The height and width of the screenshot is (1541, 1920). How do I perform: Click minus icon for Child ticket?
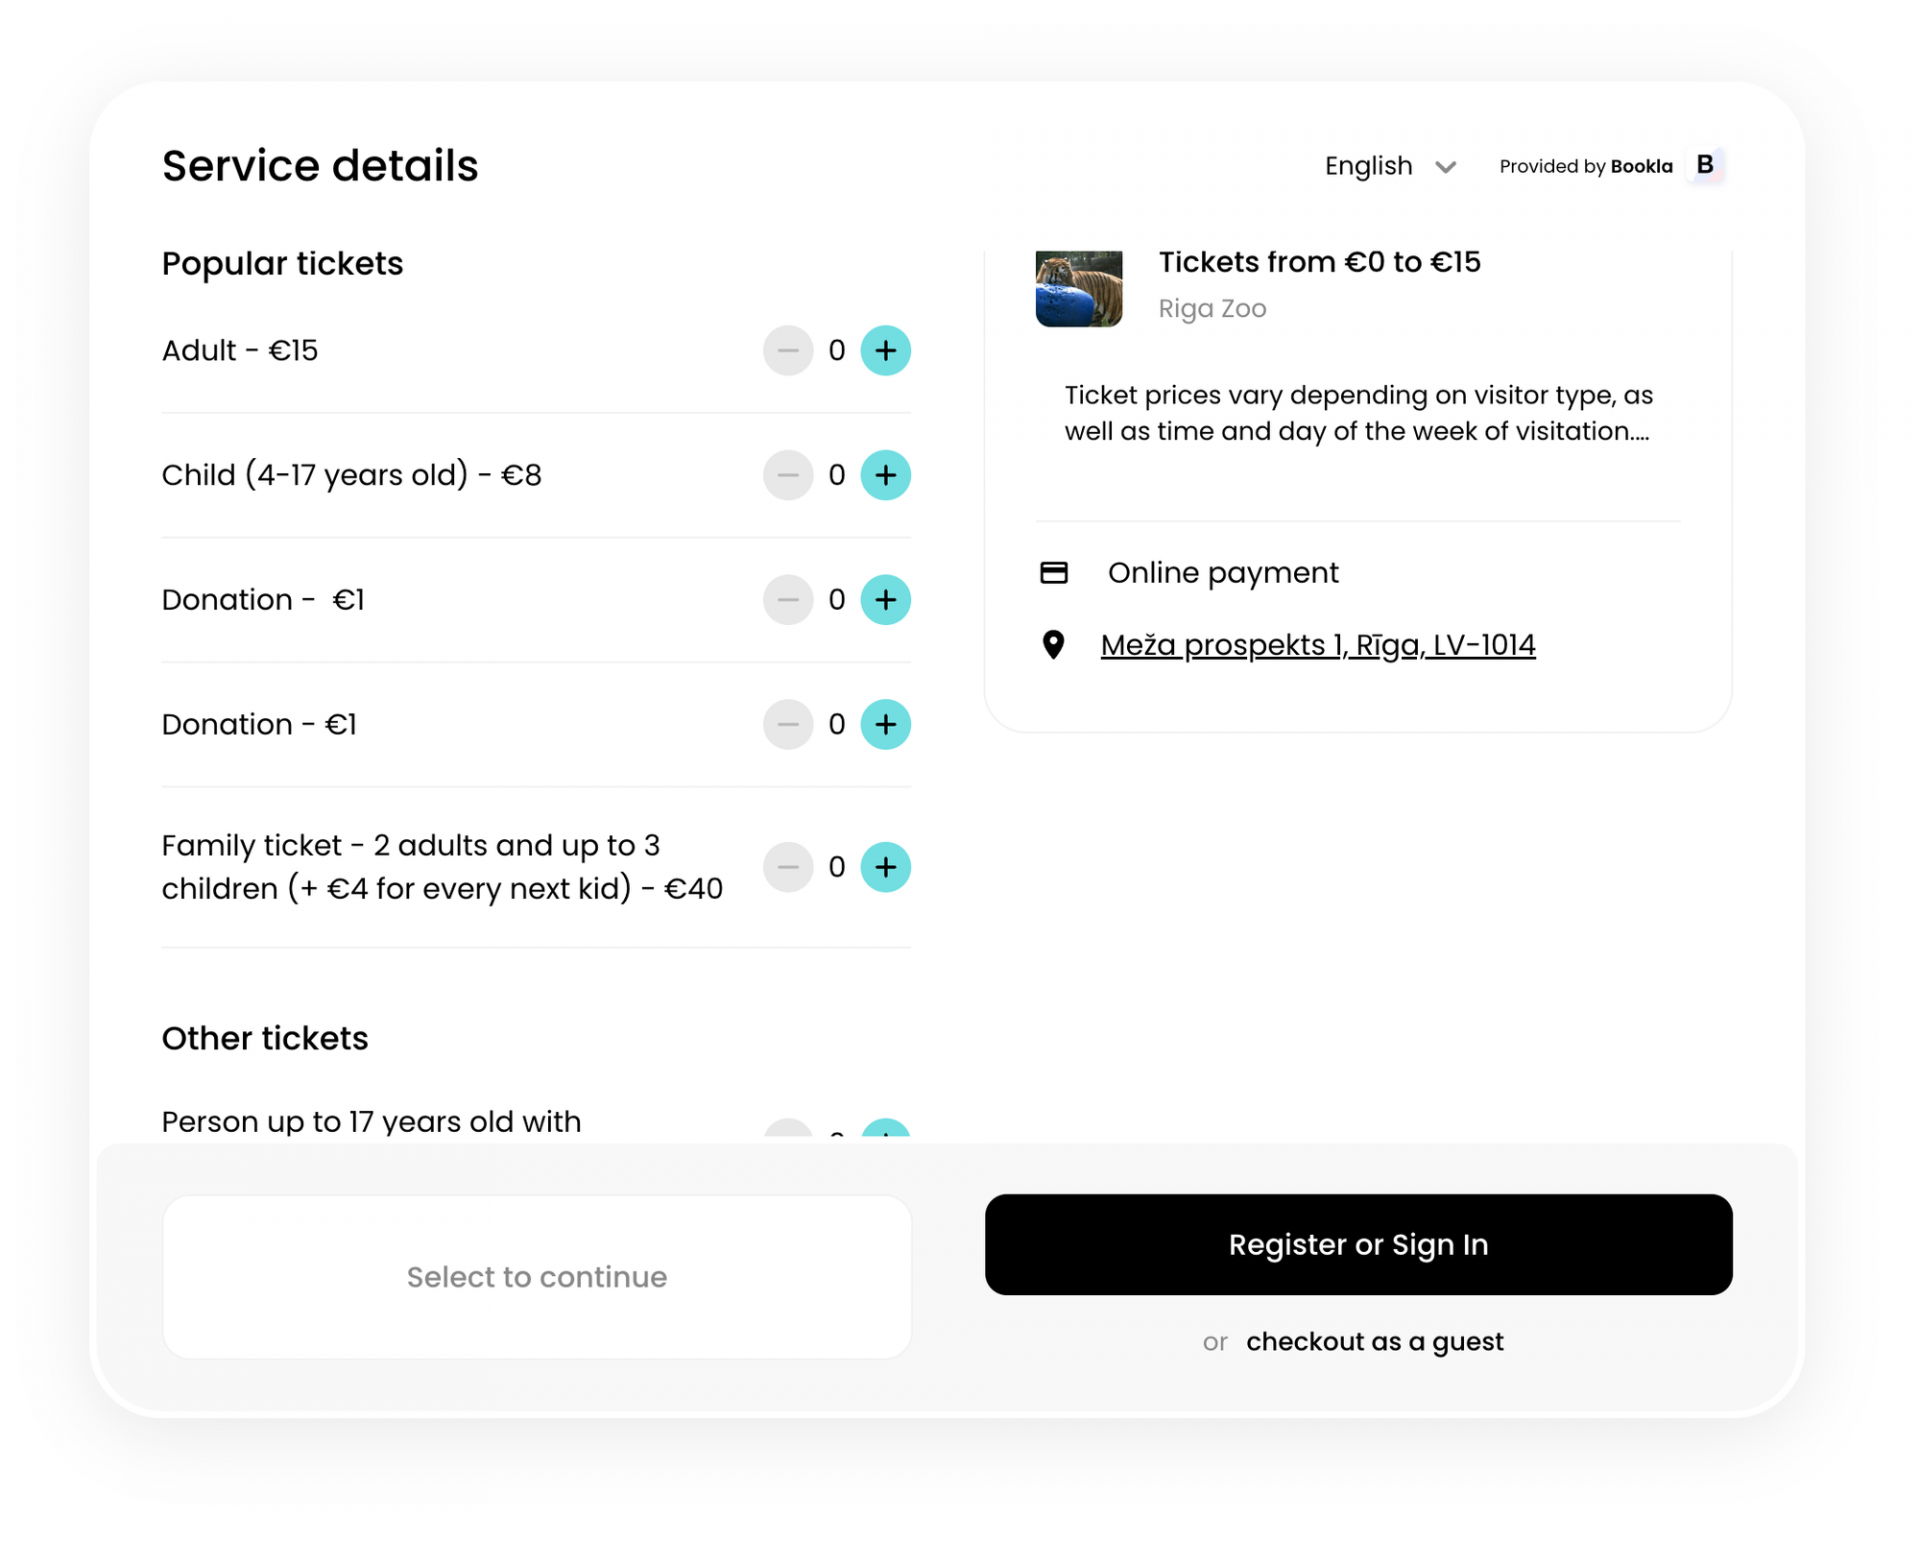tap(789, 475)
